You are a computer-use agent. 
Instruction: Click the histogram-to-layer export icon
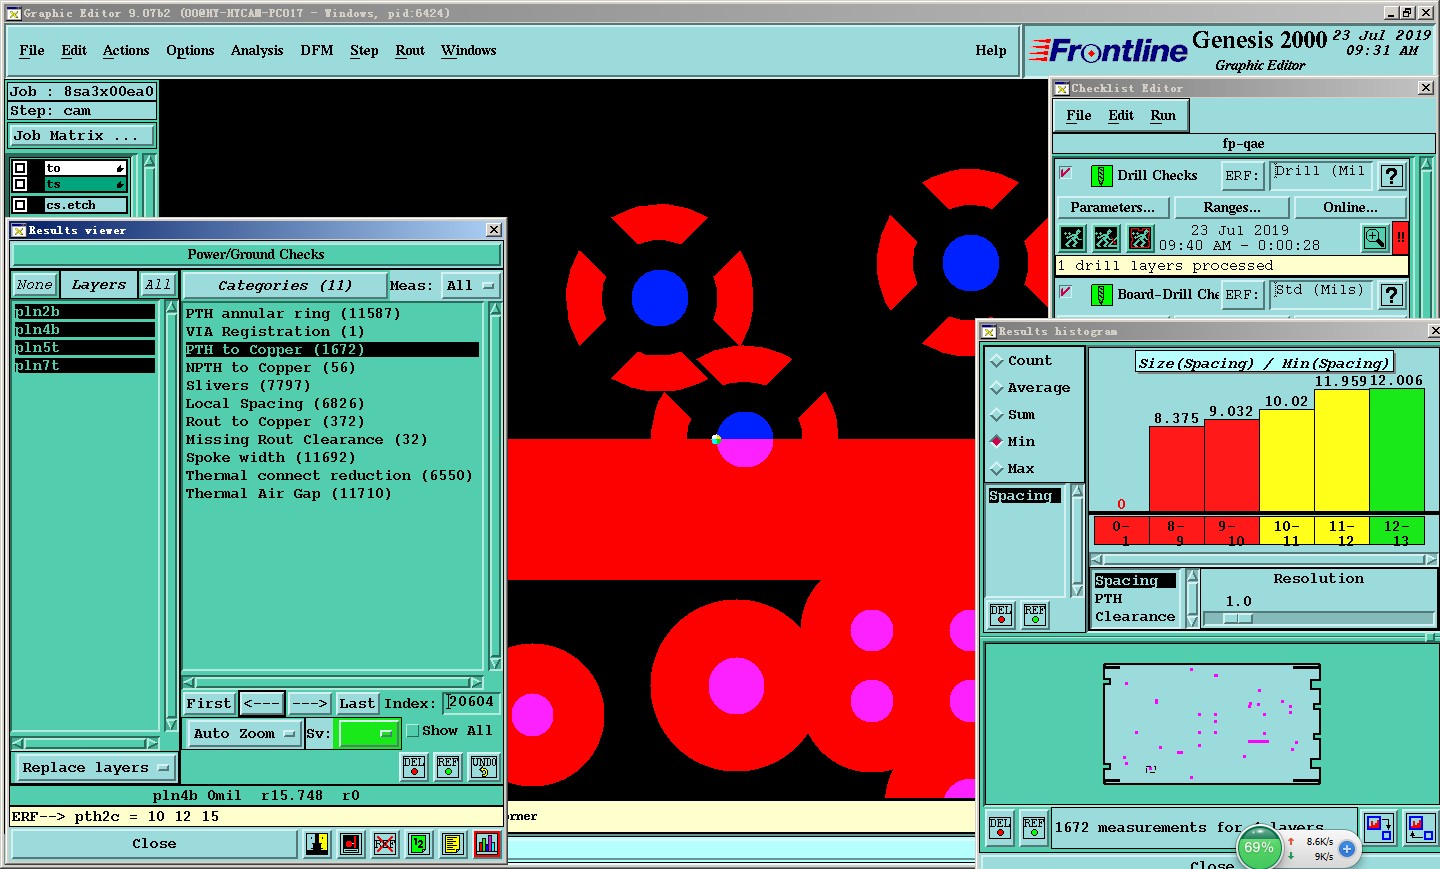coord(1380,827)
